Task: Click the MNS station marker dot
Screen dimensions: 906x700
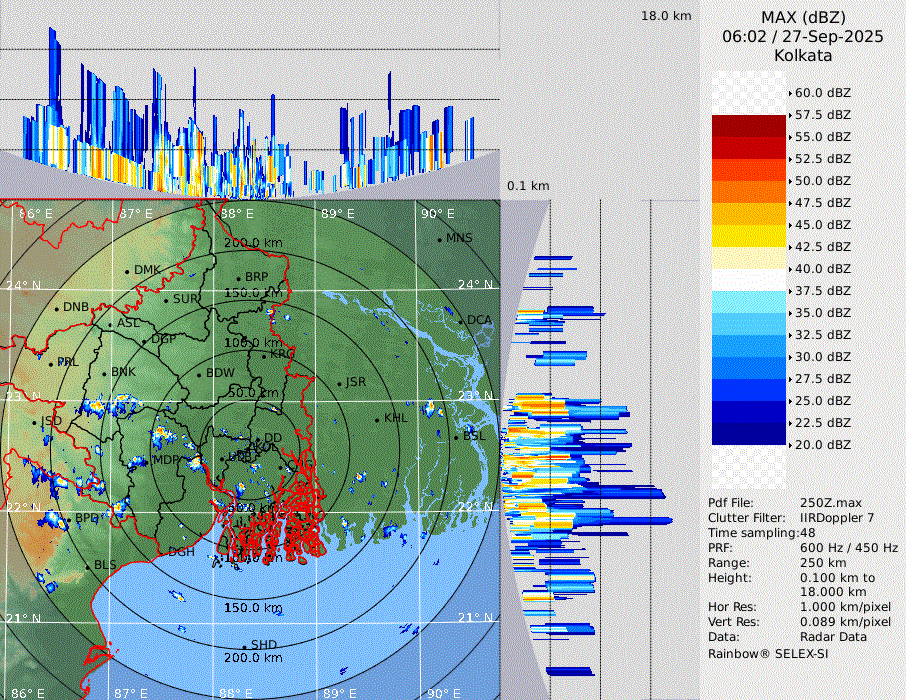Action: point(439,238)
